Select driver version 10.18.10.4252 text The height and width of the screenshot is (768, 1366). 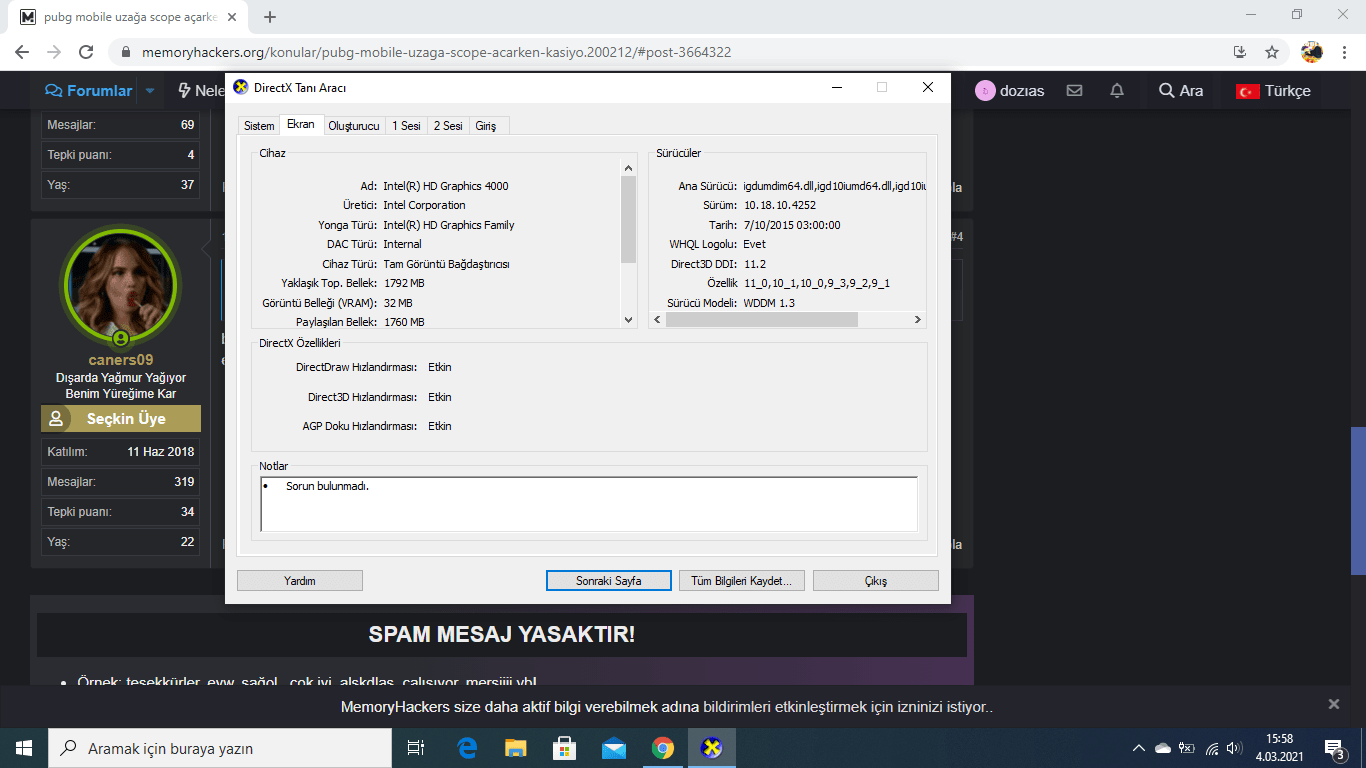(x=779, y=205)
